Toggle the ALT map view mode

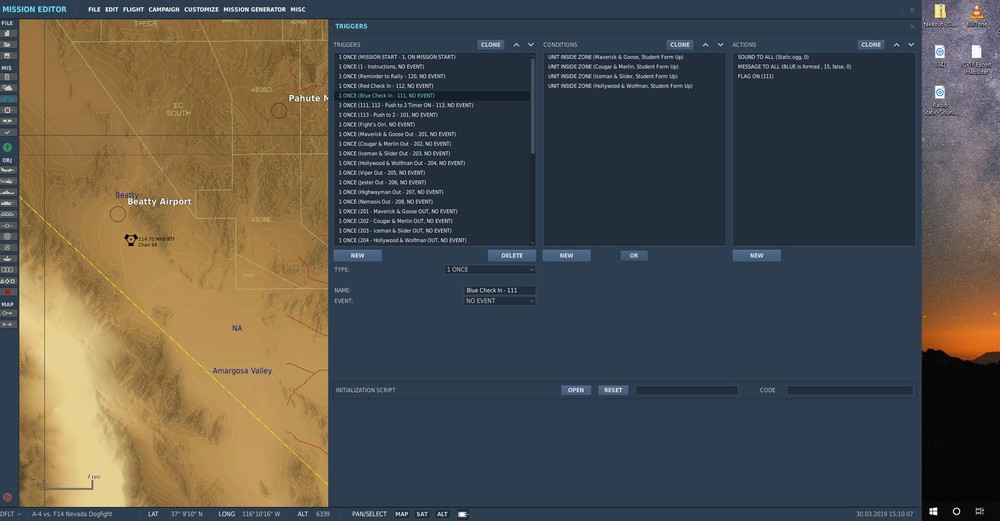coord(442,514)
